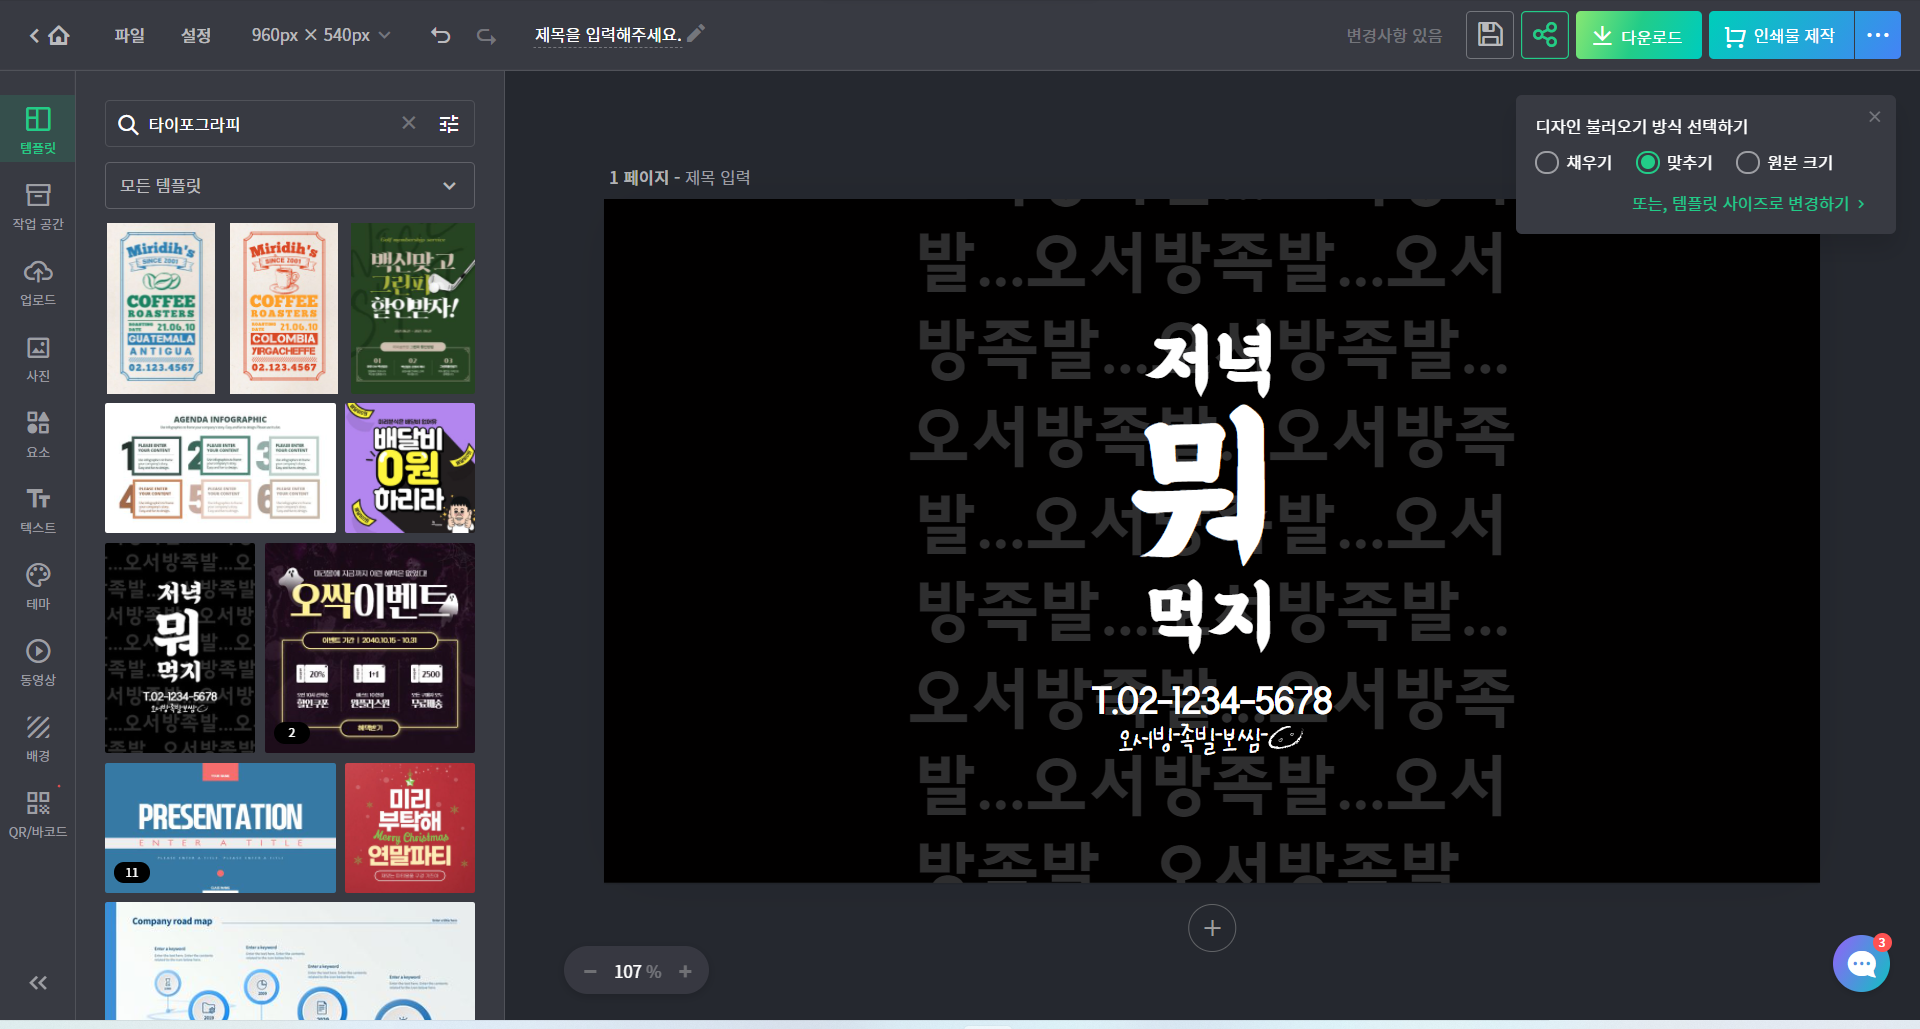Edit title with the pencil icon
1920x1029 pixels.
coord(696,34)
